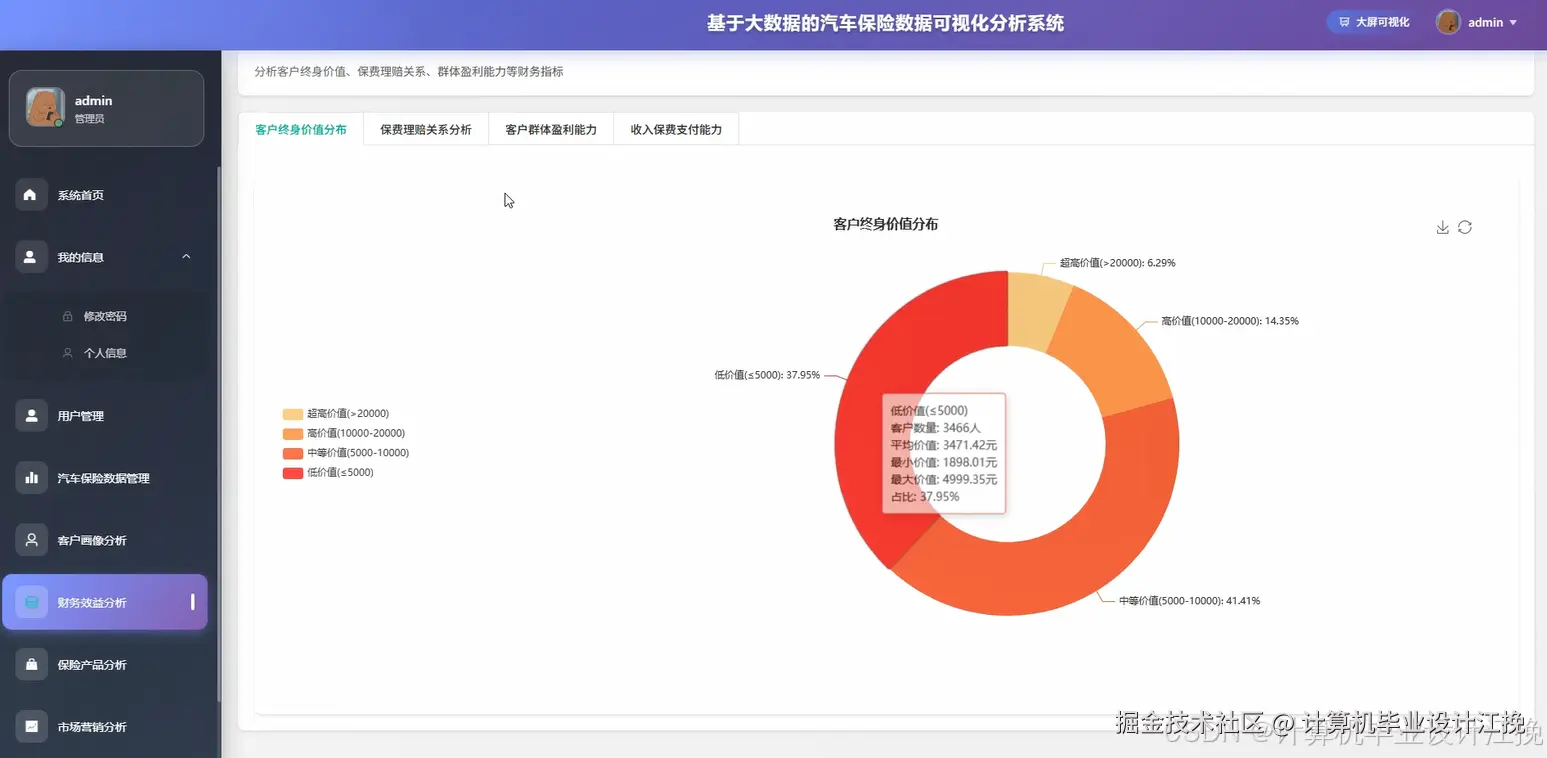Click the chart icon beside 市场营销分析
The image size is (1547, 758).
point(31,726)
